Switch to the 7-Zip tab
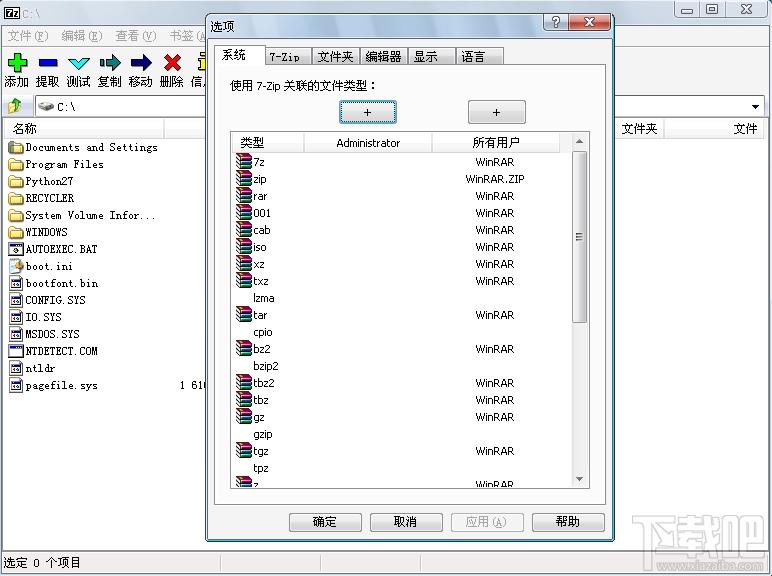This screenshot has height=576, width=772. (x=288, y=57)
